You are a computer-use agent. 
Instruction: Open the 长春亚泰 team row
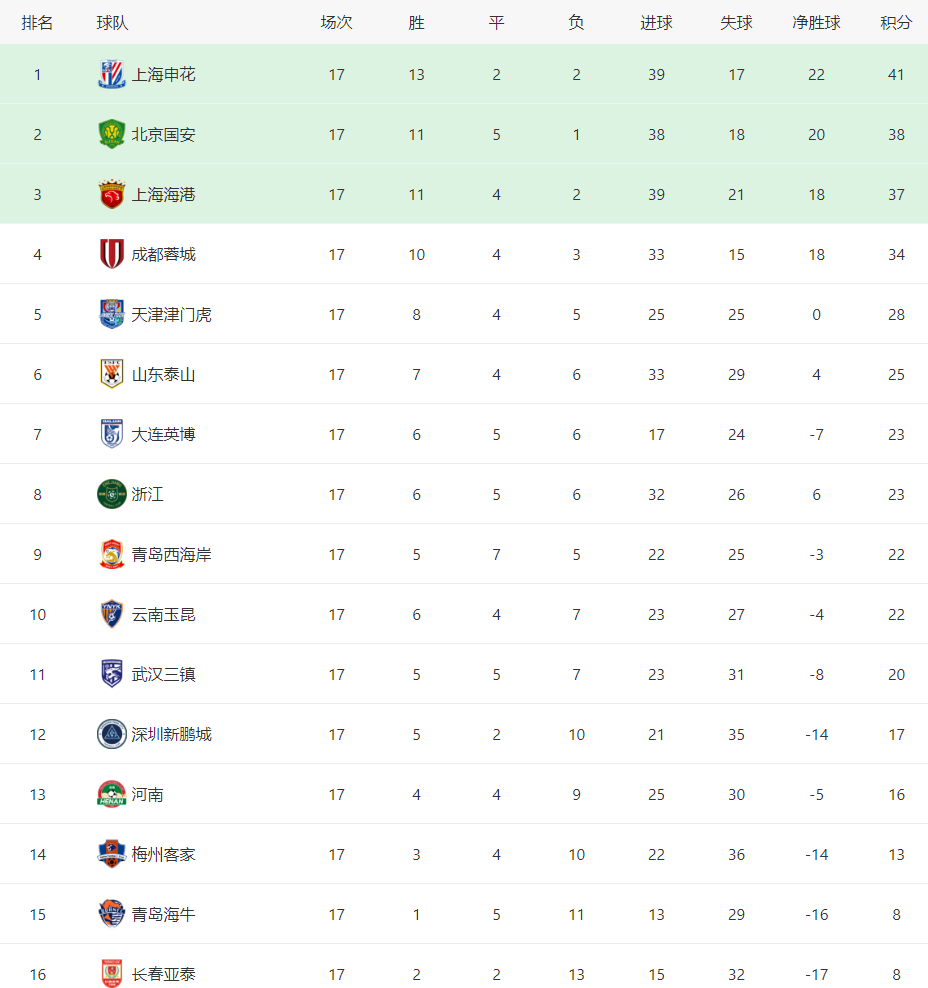464,967
